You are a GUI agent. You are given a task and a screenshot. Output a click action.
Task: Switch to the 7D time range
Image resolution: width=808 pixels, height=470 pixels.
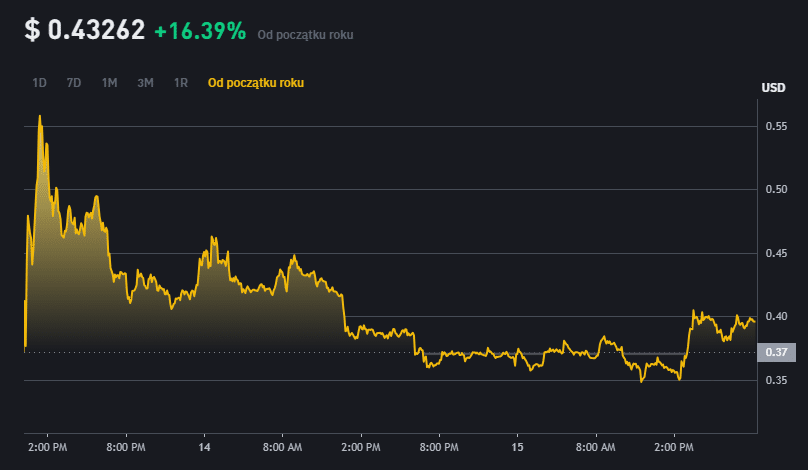point(74,83)
